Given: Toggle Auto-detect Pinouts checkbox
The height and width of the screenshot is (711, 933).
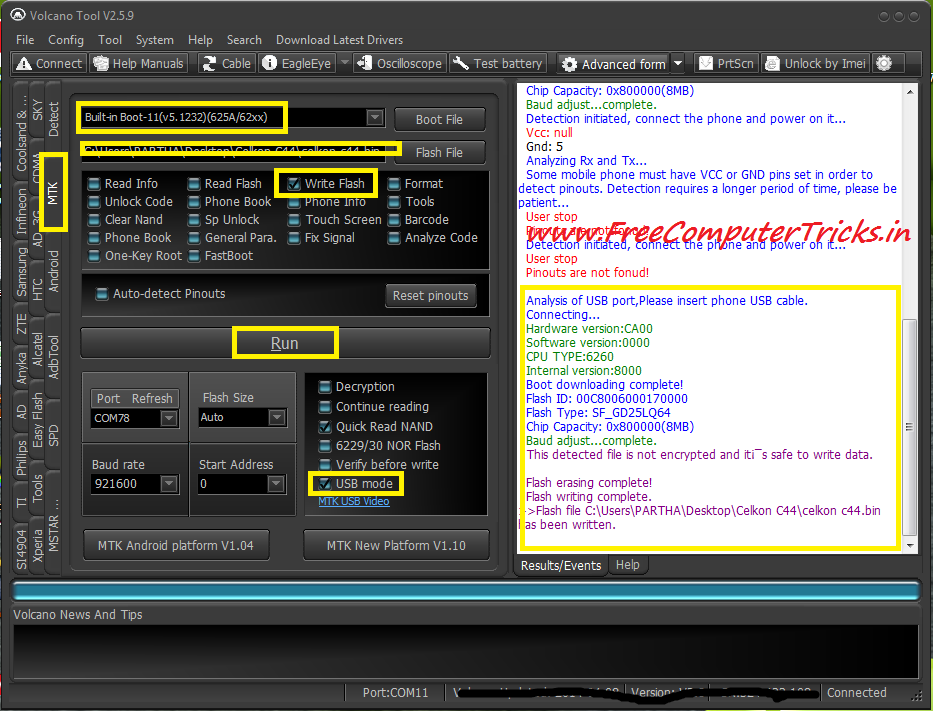Looking at the screenshot, I should (x=102, y=293).
